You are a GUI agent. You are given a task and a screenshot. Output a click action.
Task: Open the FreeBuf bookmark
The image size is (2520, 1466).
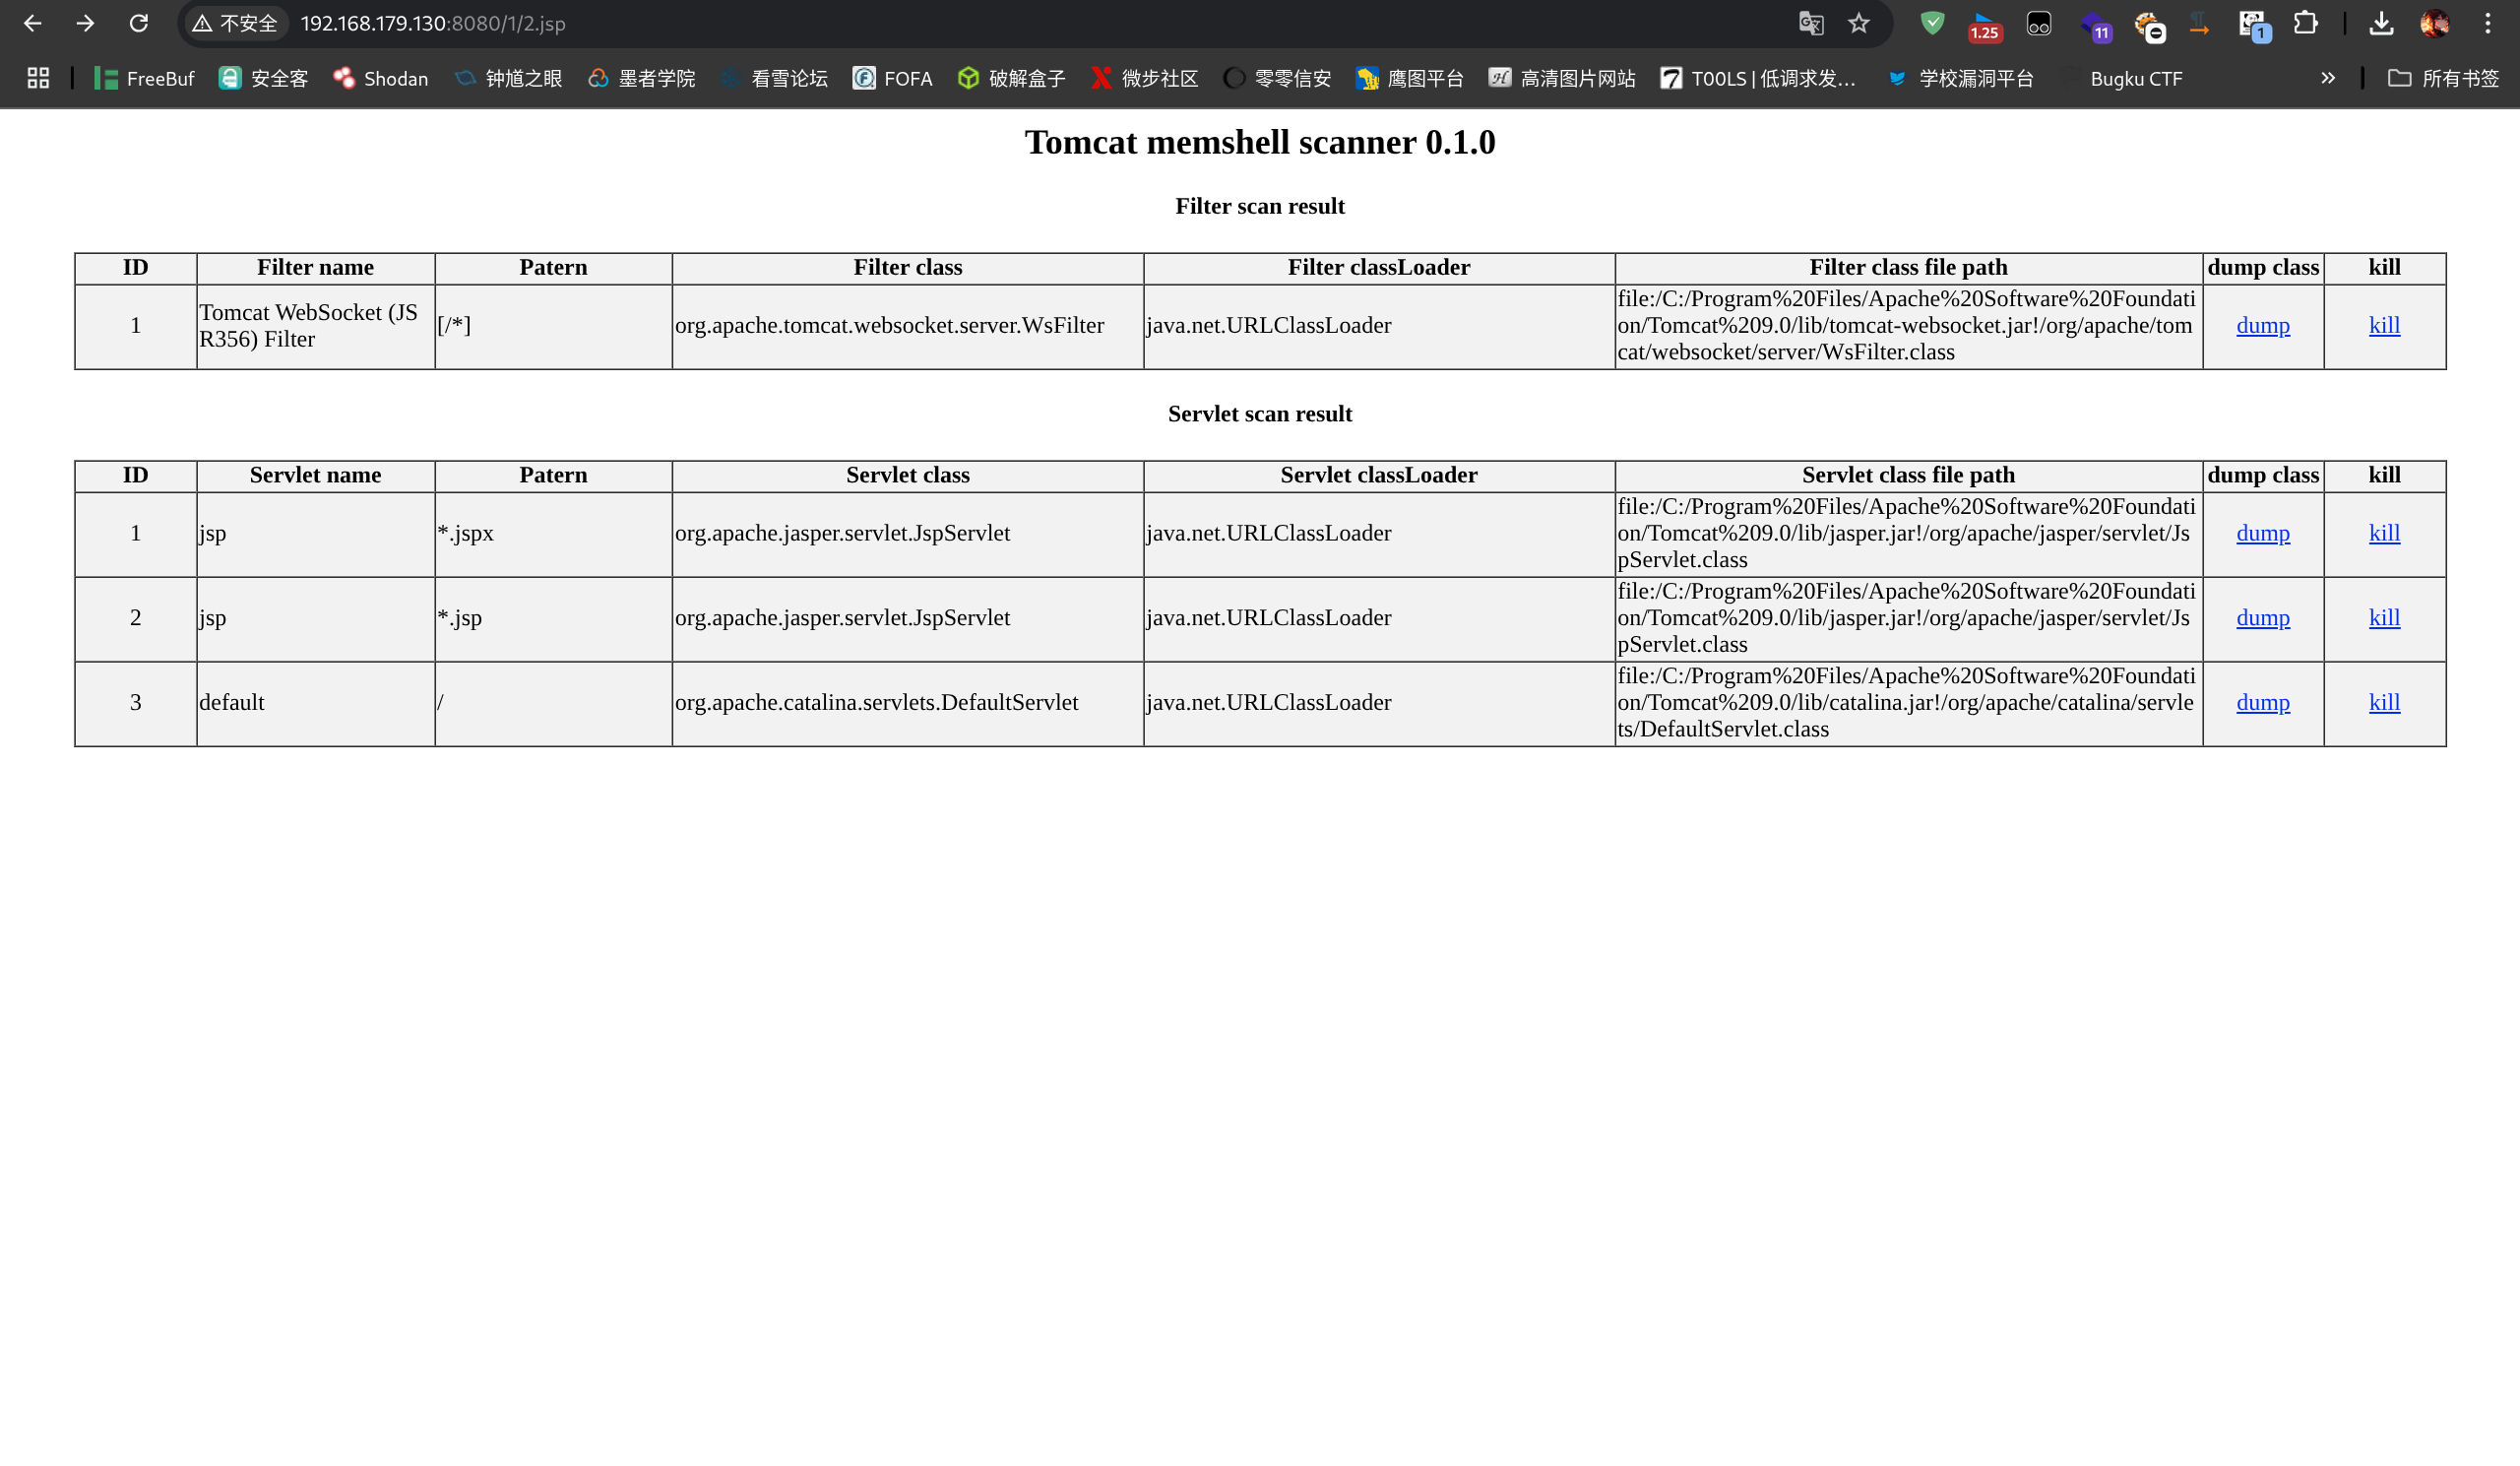pyautogui.click(x=144, y=78)
